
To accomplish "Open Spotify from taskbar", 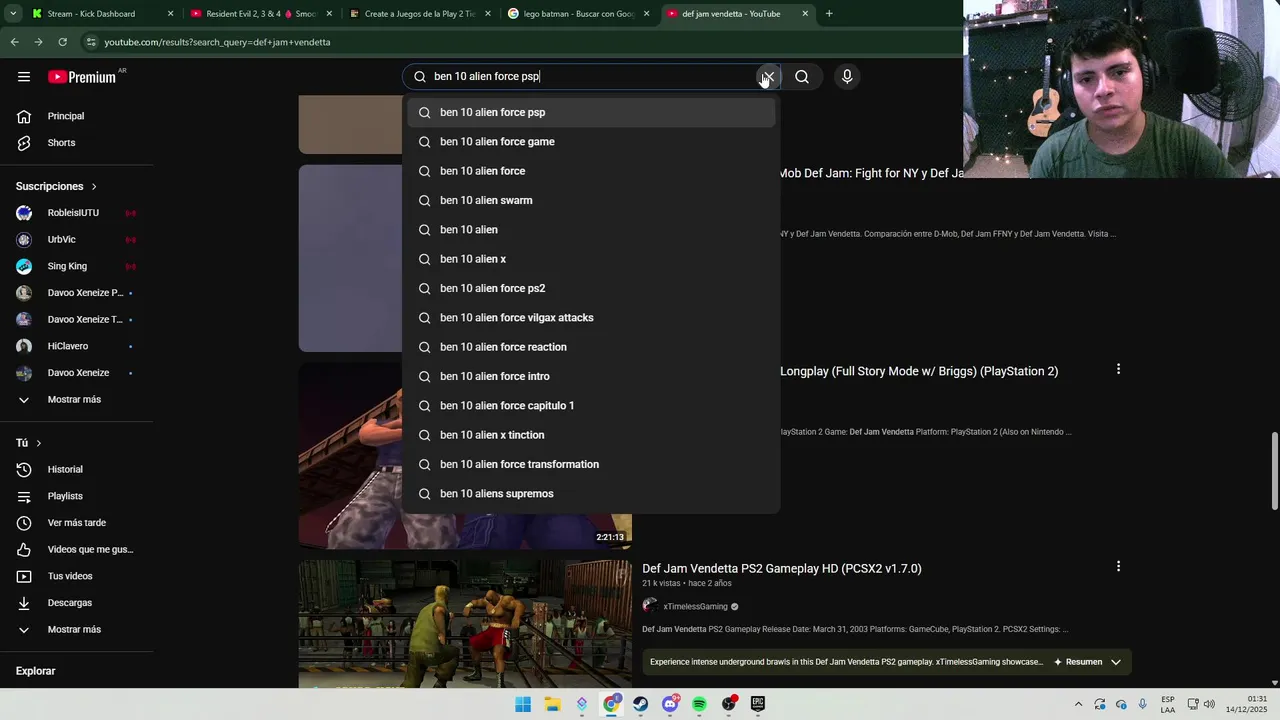I will coord(699,704).
